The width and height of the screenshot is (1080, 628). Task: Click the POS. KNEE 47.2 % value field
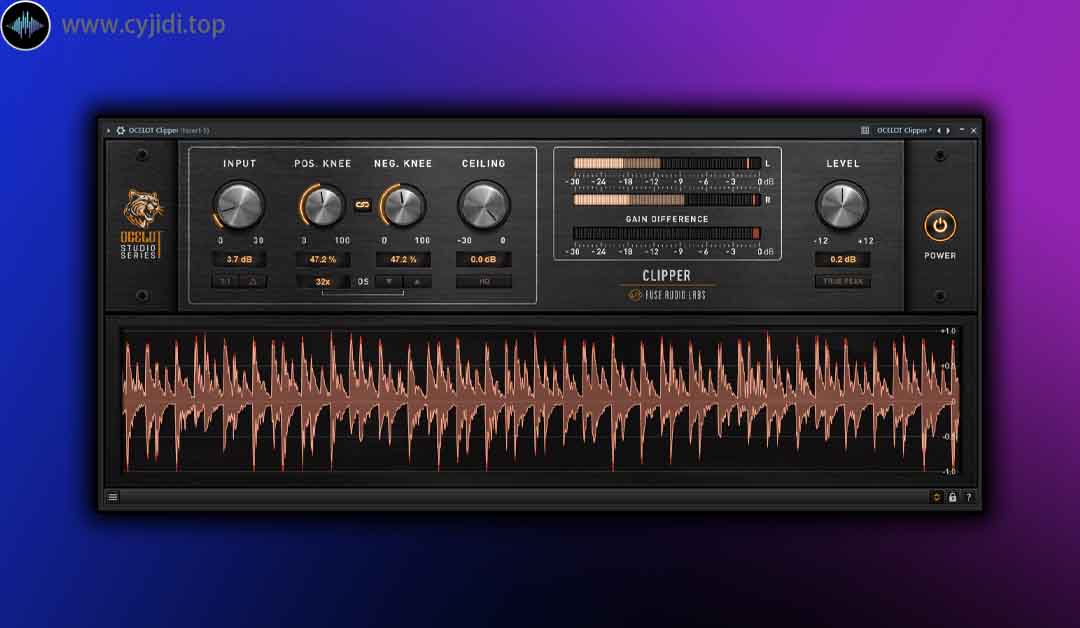point(322,260)
